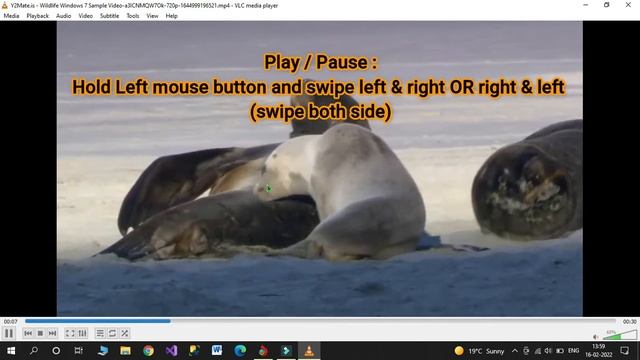
Task: Open network status tray icon
Action: coord(538,351)
